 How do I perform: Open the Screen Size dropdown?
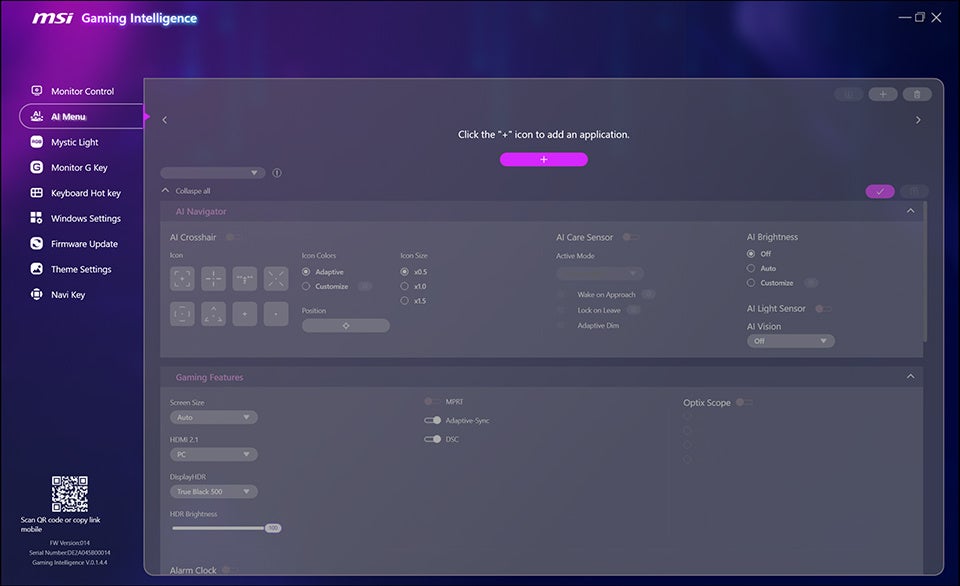213,417
